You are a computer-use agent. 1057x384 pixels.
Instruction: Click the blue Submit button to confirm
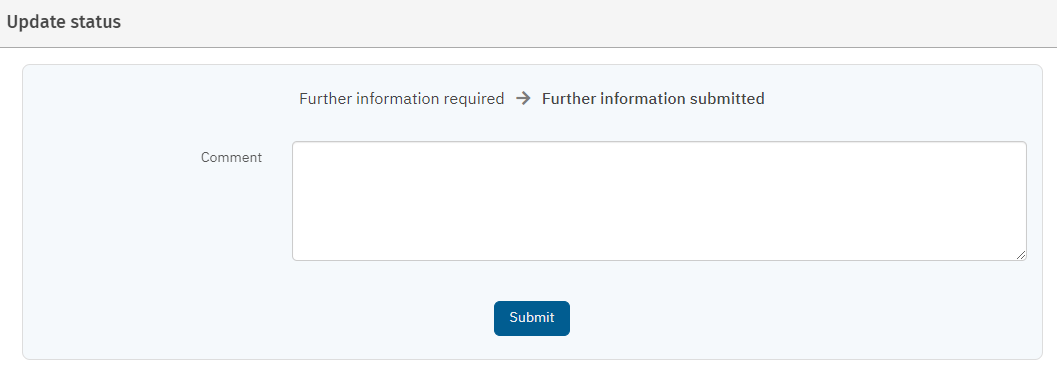(x=532, y=318)
